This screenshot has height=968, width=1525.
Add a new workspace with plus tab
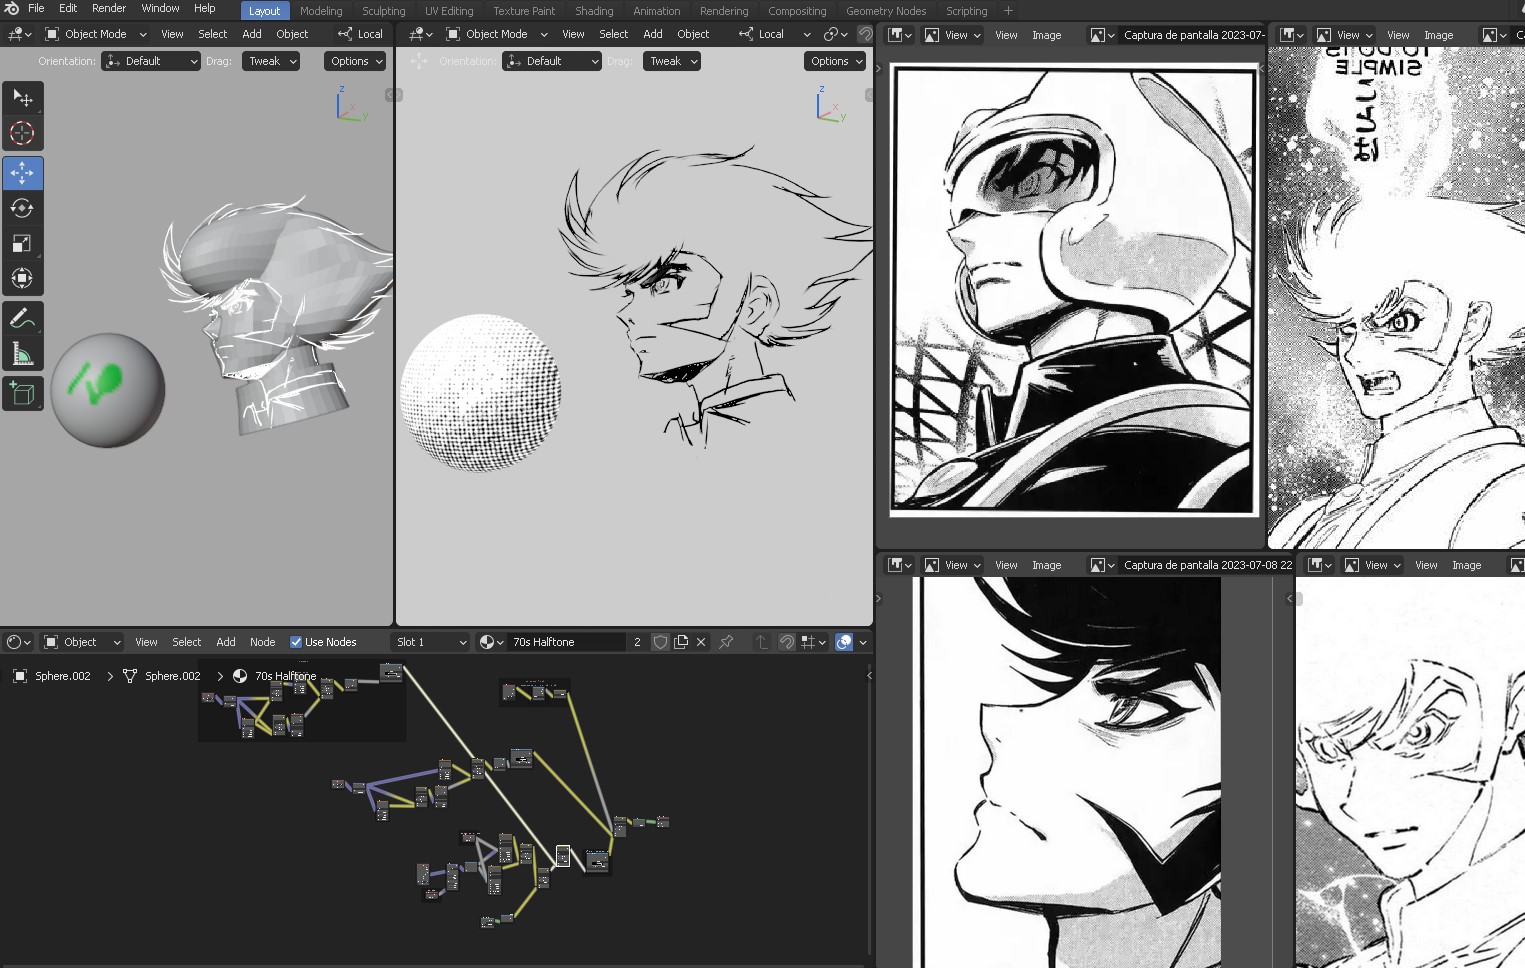click(x=1008, y=11)
